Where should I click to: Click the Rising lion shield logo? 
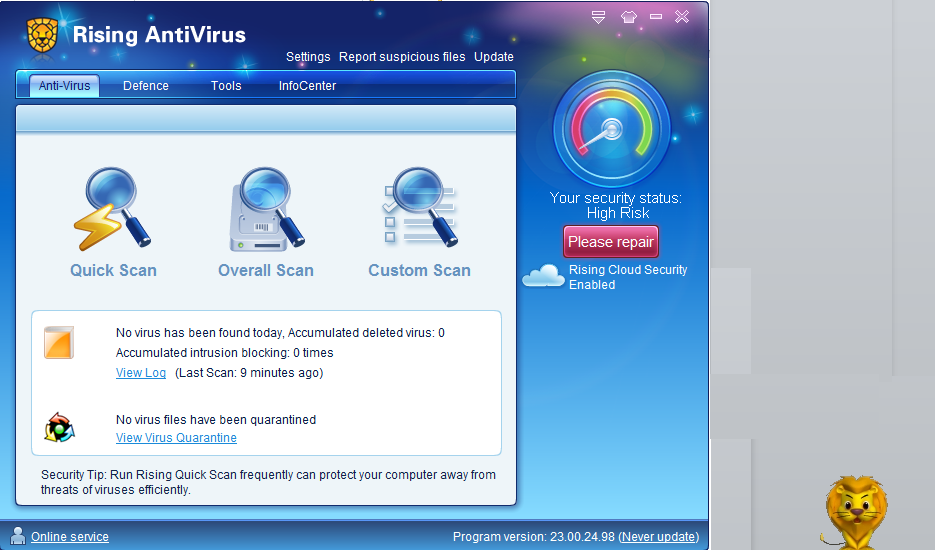click(x=42, y=35)
